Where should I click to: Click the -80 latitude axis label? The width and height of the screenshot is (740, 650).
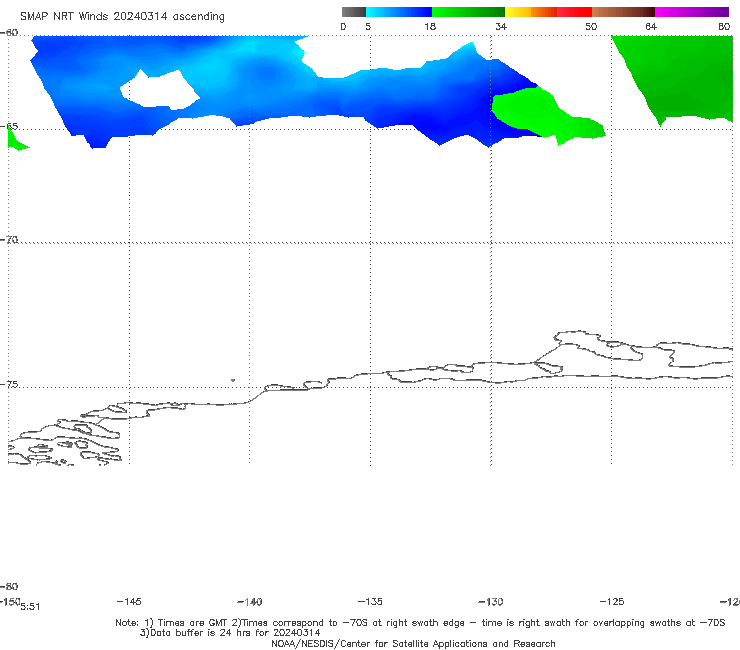[9, 586]
